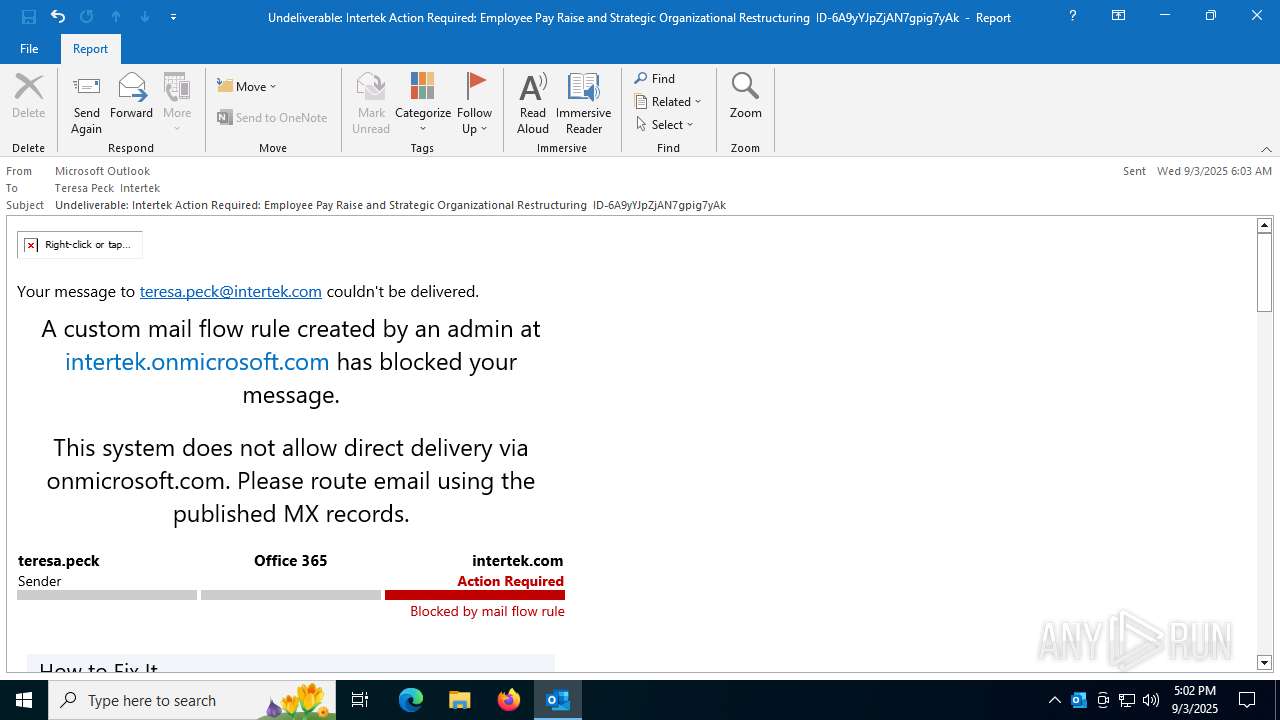Image resolution: width=1280 pixels, height=720 pixels.
Task: Expand the Related dropdown
Action: coord(668,101)
